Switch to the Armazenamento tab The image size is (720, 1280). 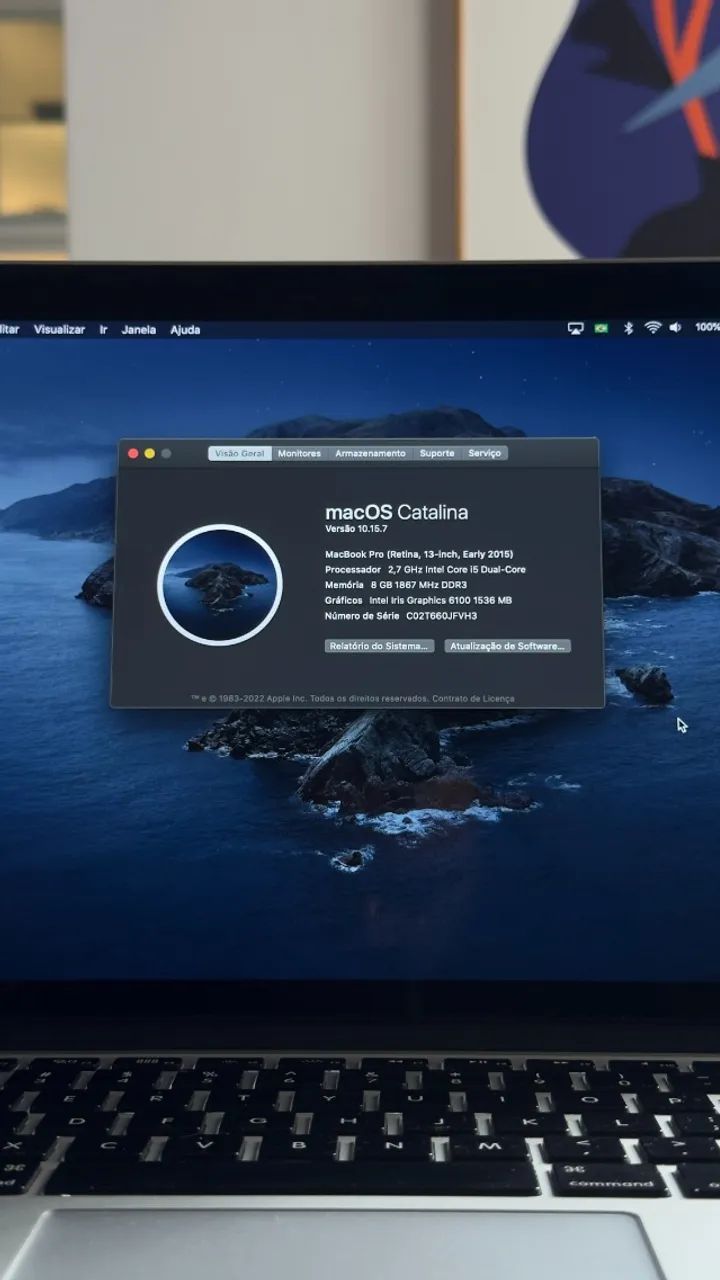(x=370, y=453)
